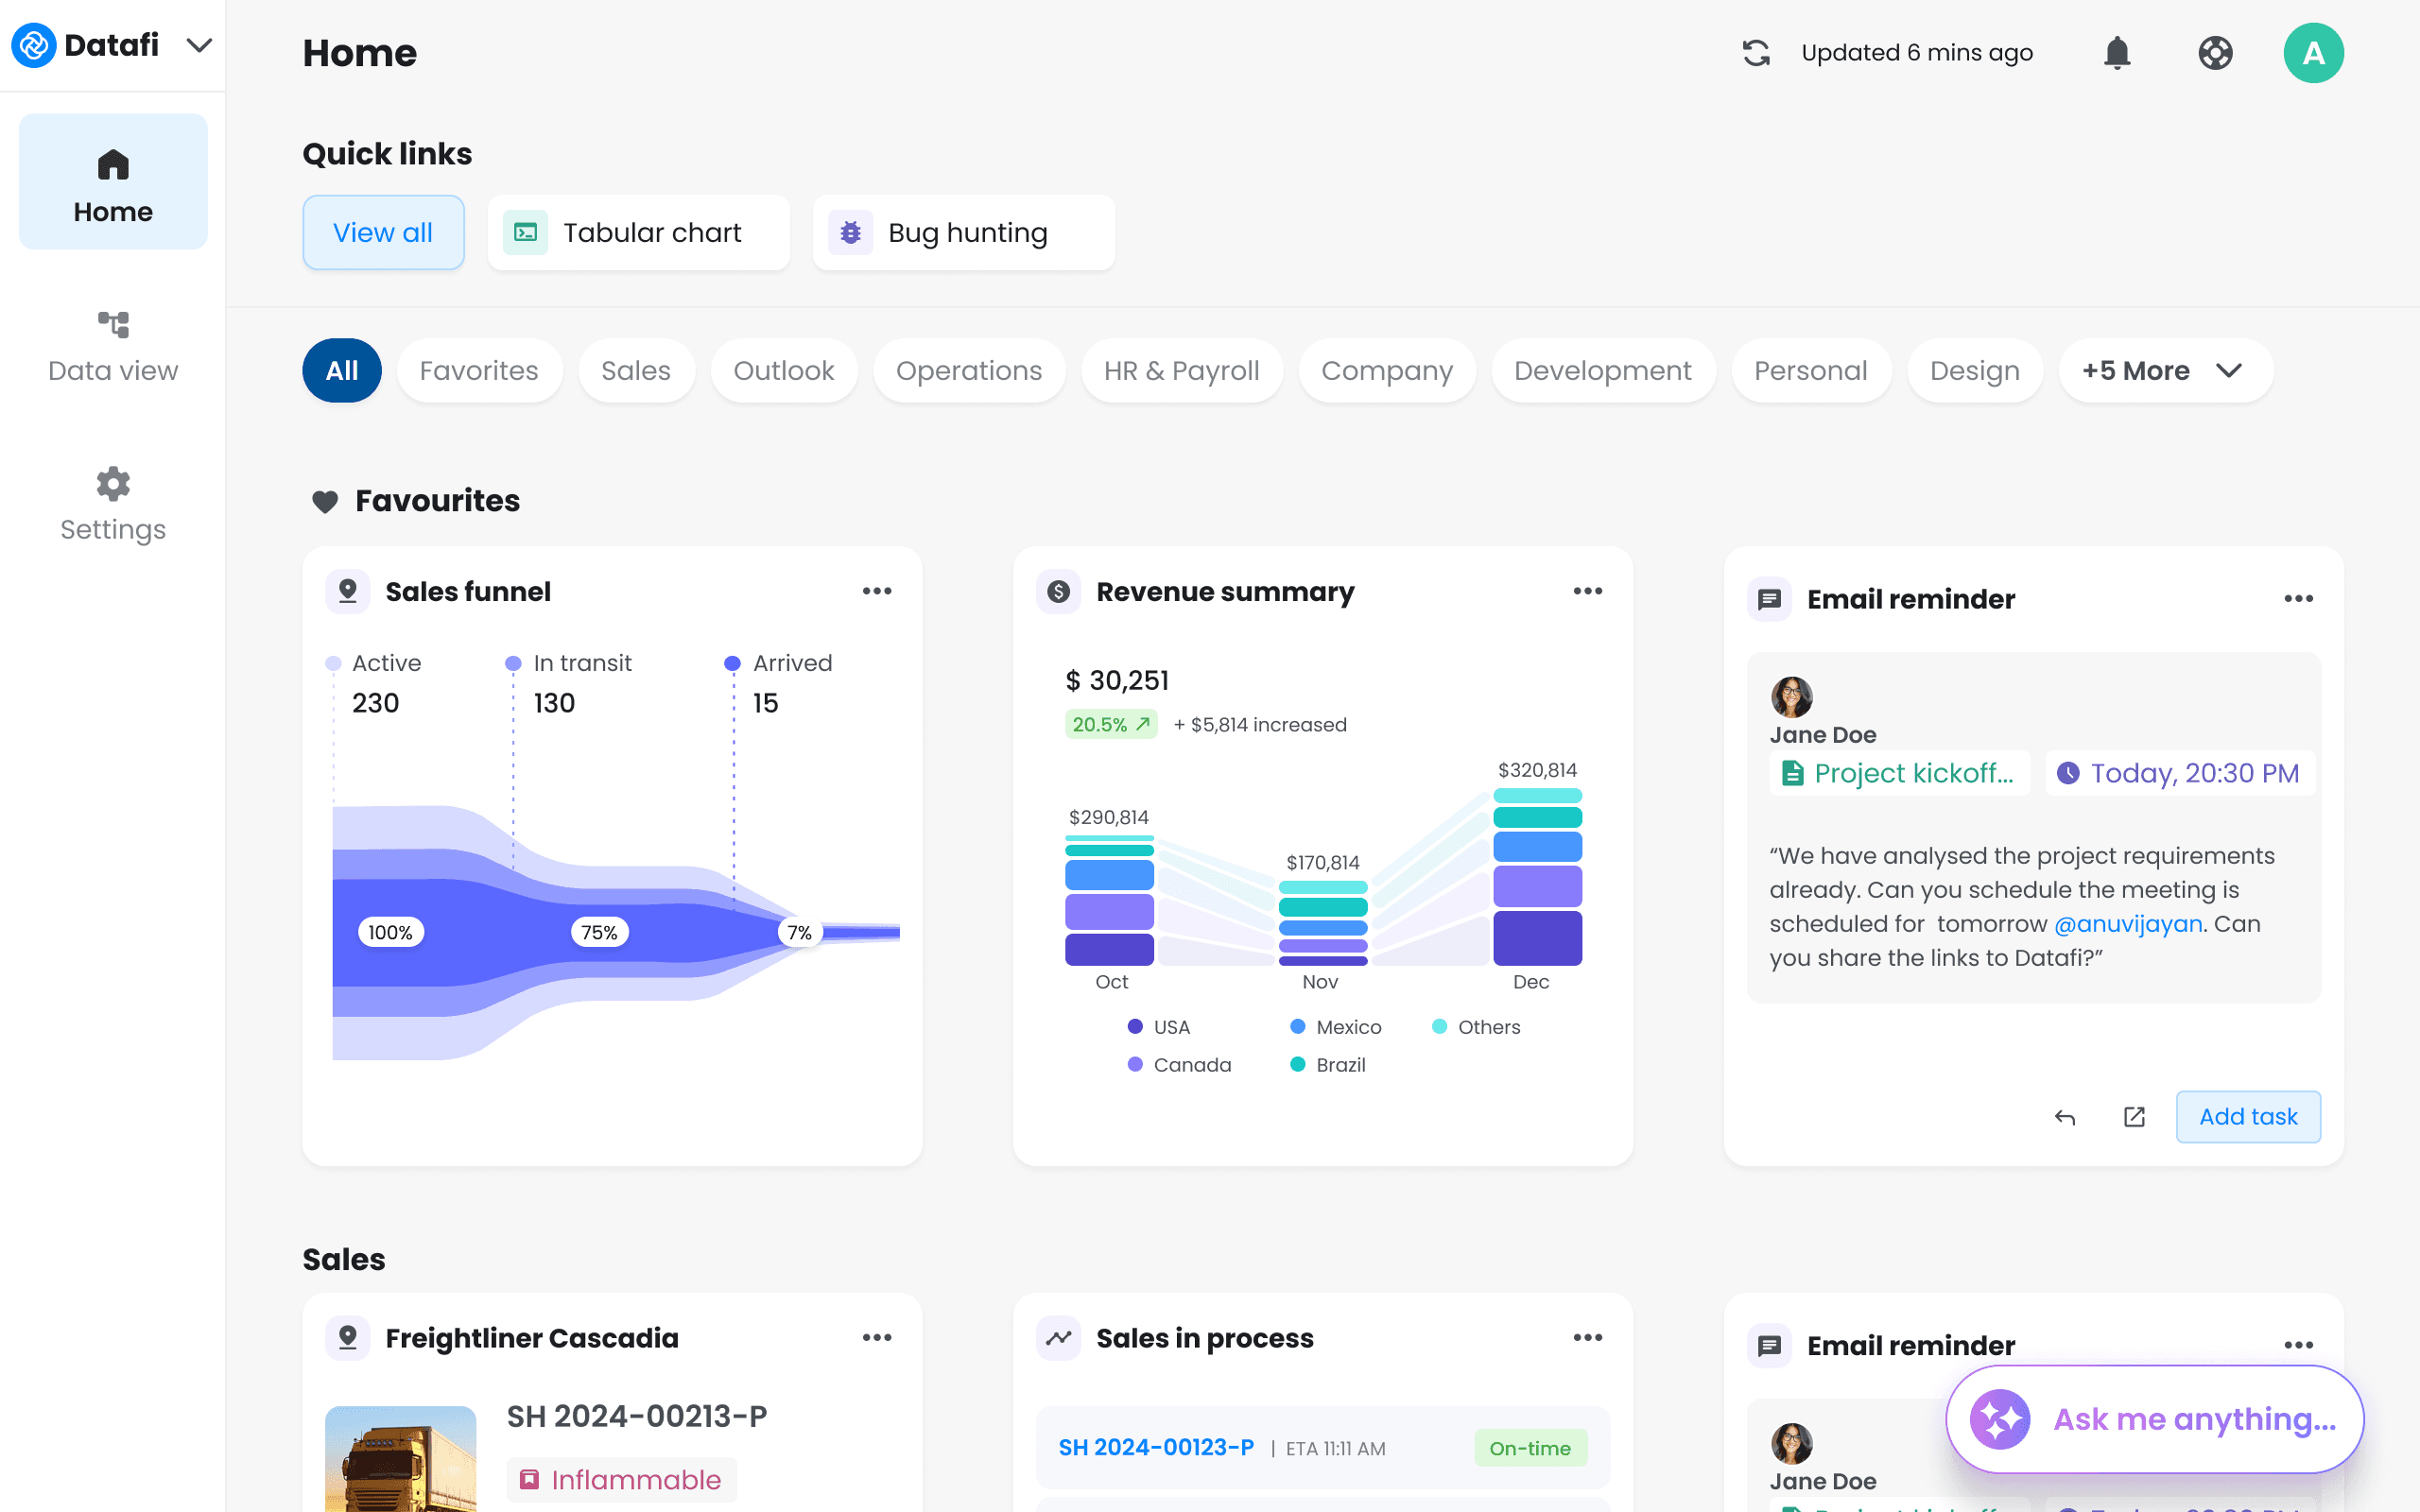2420x1512 pixels.
Task: Open the Tabular chart quick link
Action: [x=639, y=233]
